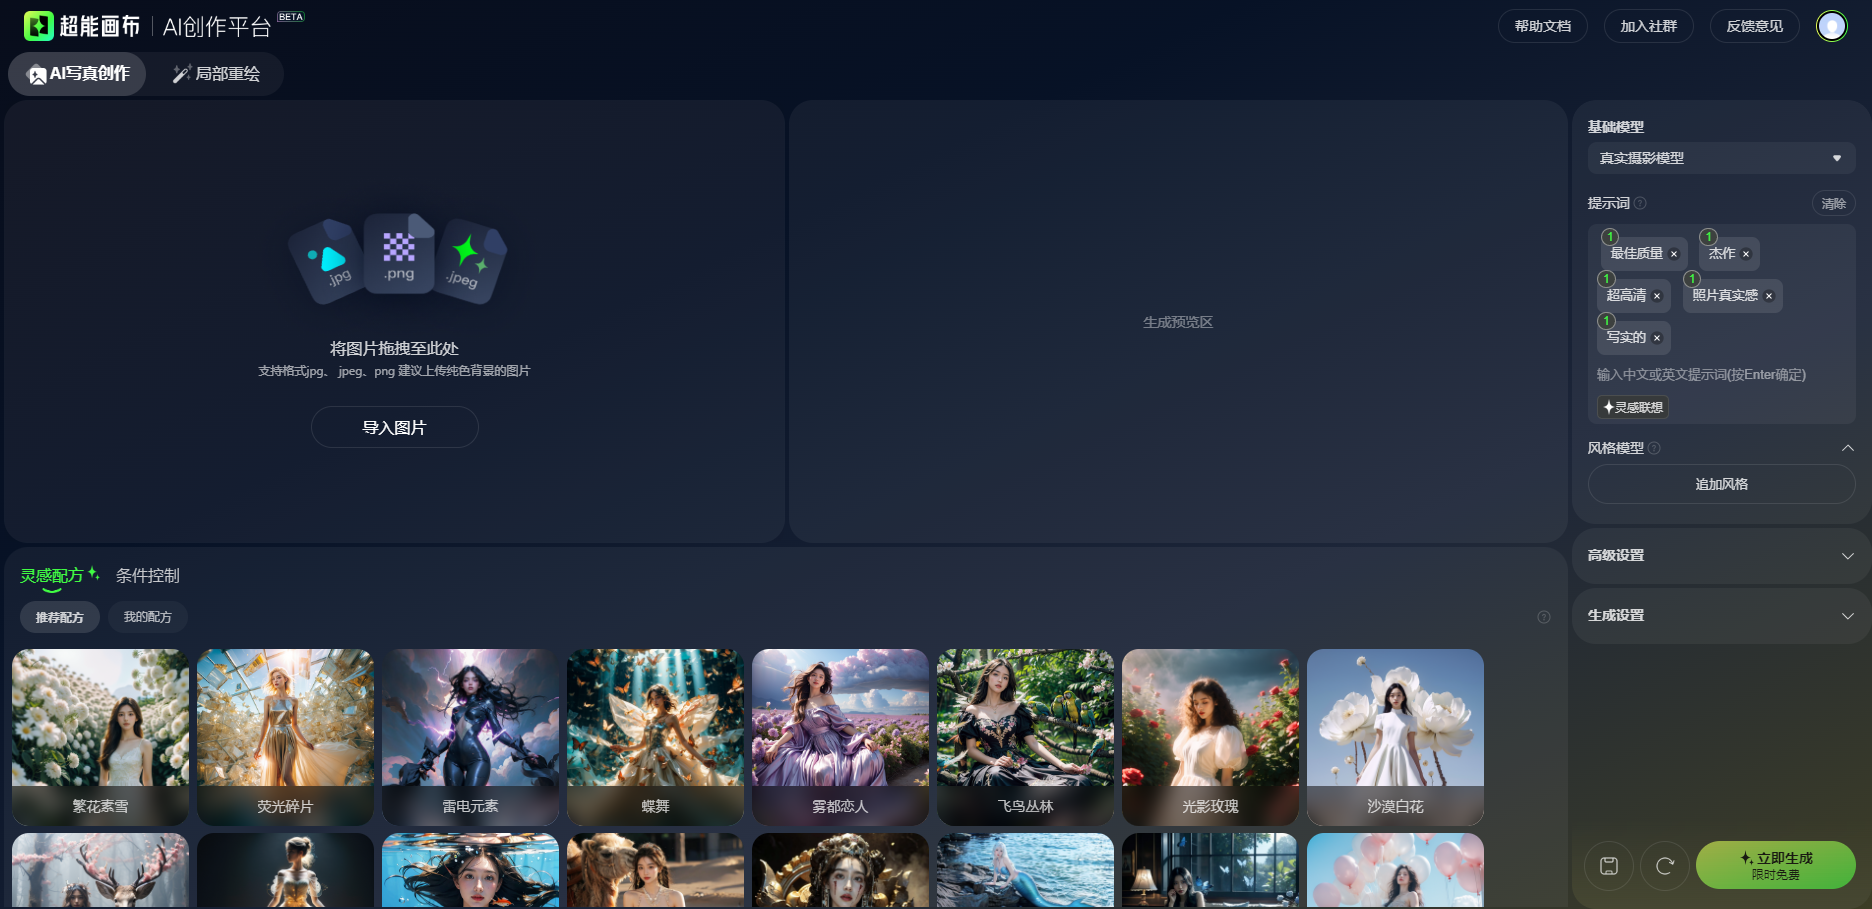This screenshot has height=909, width=1872.
Task: Select the deer antlers recipe thumbnail
Action: click(100, 871)
